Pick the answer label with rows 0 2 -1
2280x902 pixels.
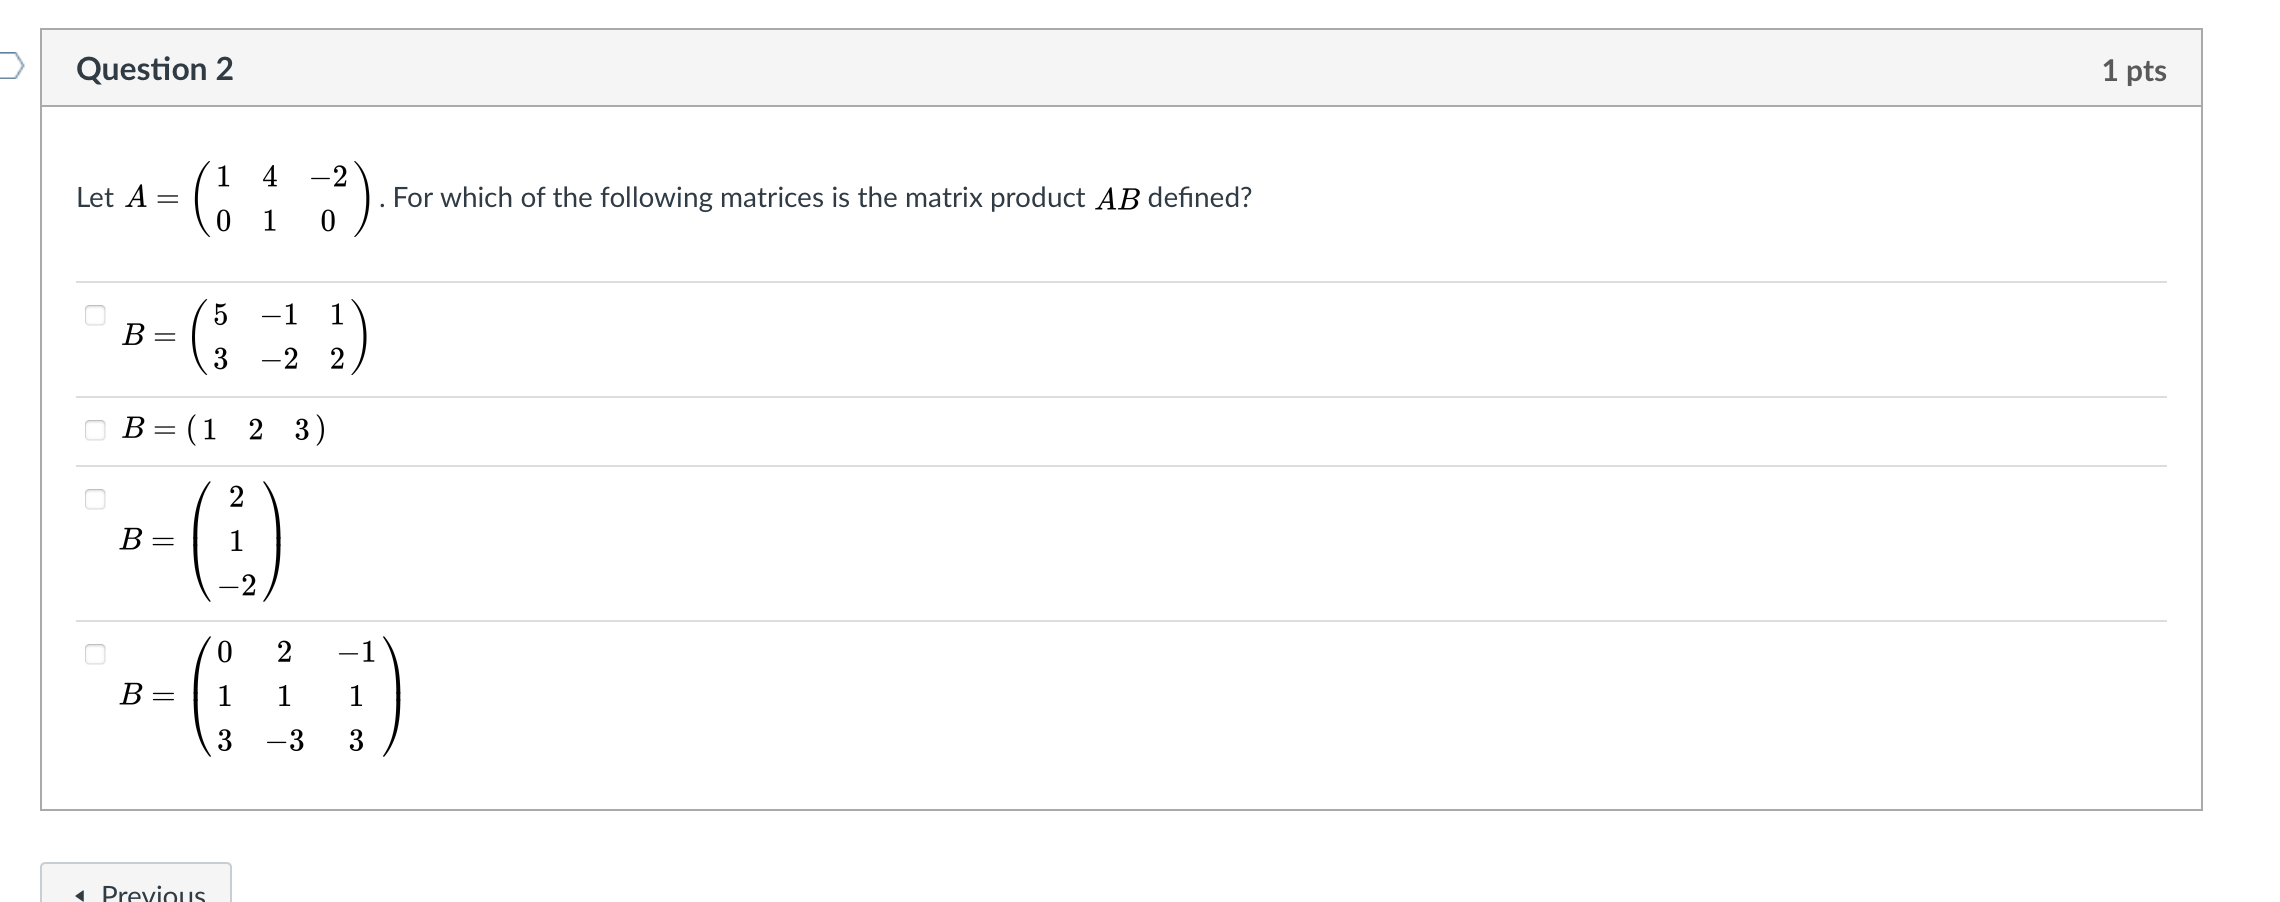point(260,696)
